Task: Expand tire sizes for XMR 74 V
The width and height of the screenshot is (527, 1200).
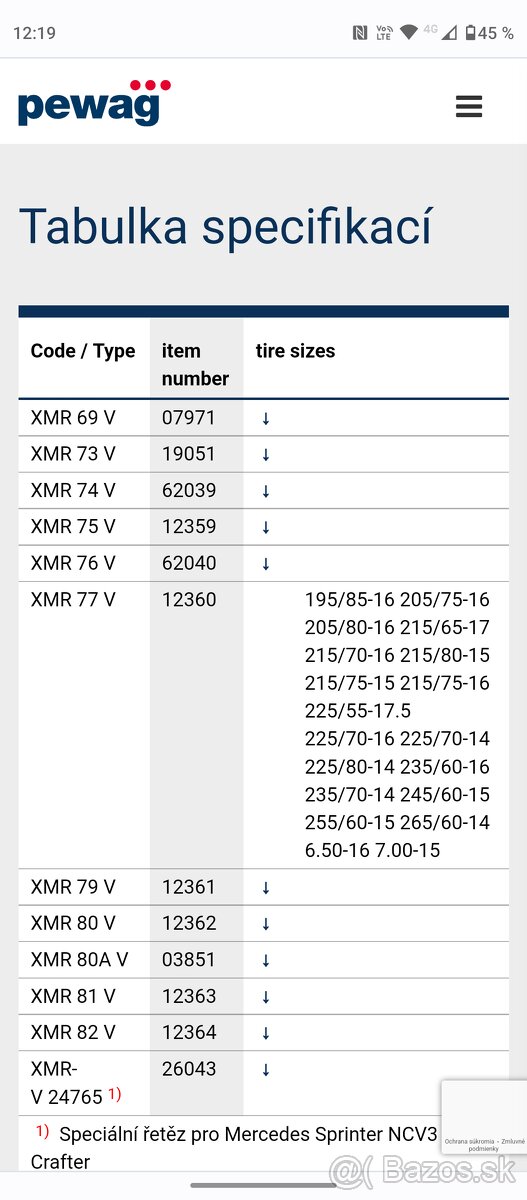Action: pos(266,491)
